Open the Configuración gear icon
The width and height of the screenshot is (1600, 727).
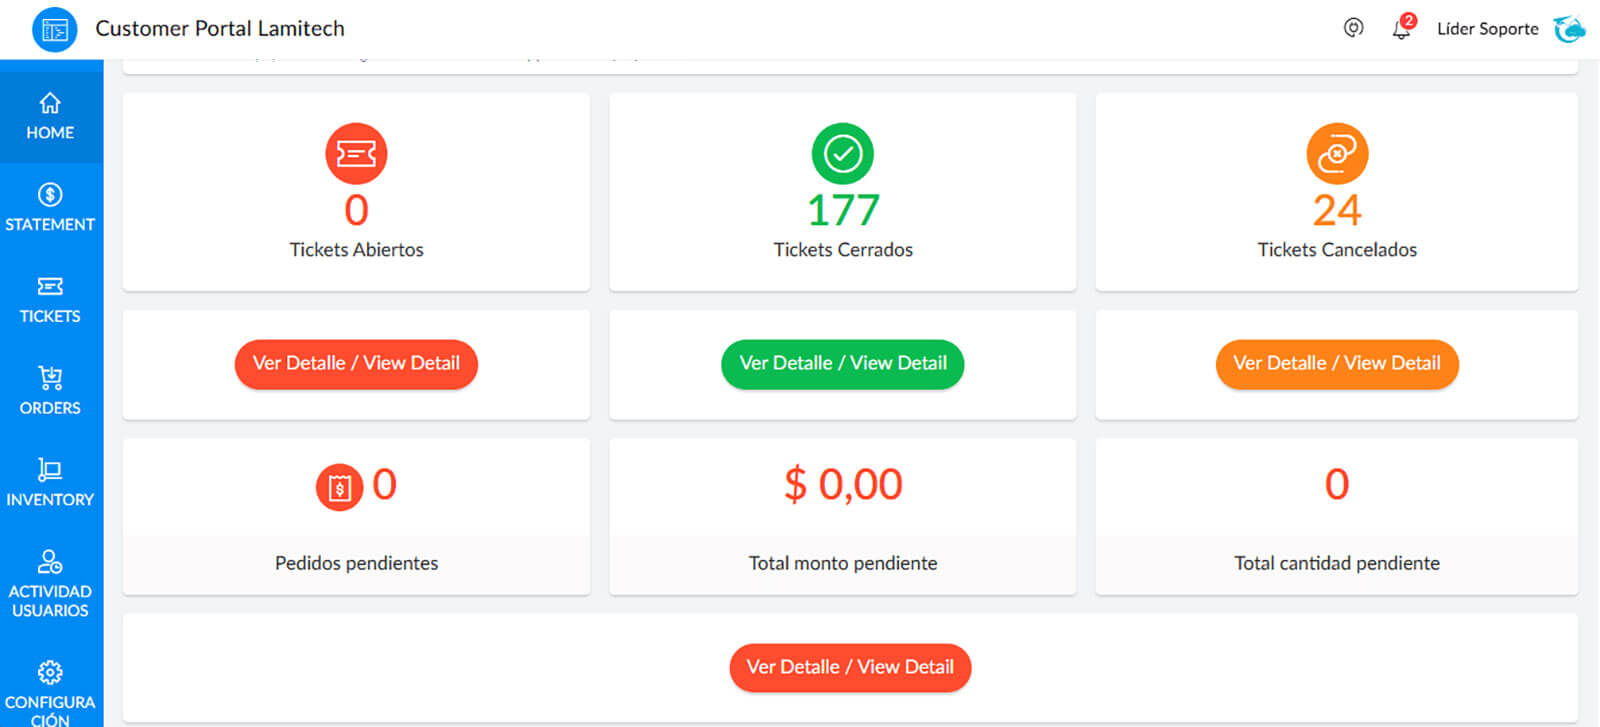pyautogui.click(x=51, y=672)
